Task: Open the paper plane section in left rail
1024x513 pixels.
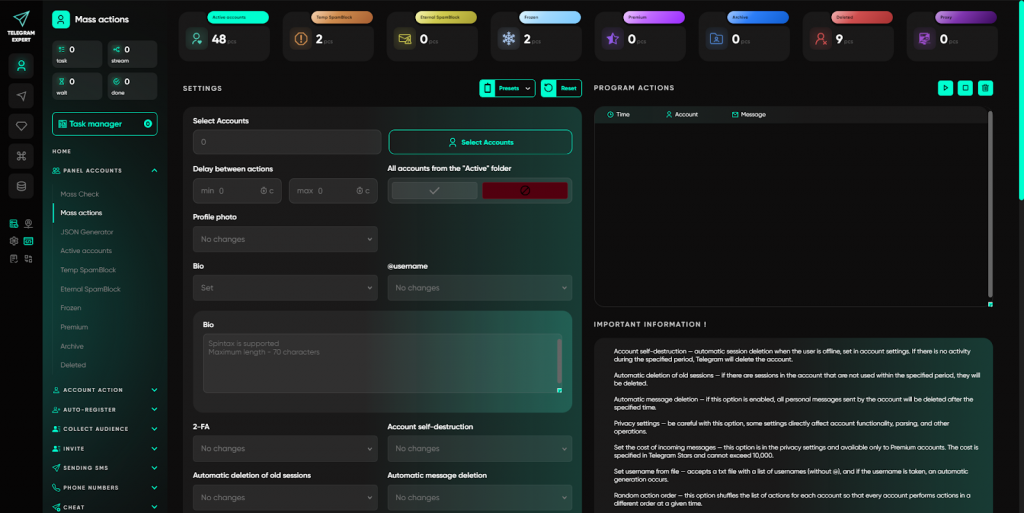Action: click(21, 96)
